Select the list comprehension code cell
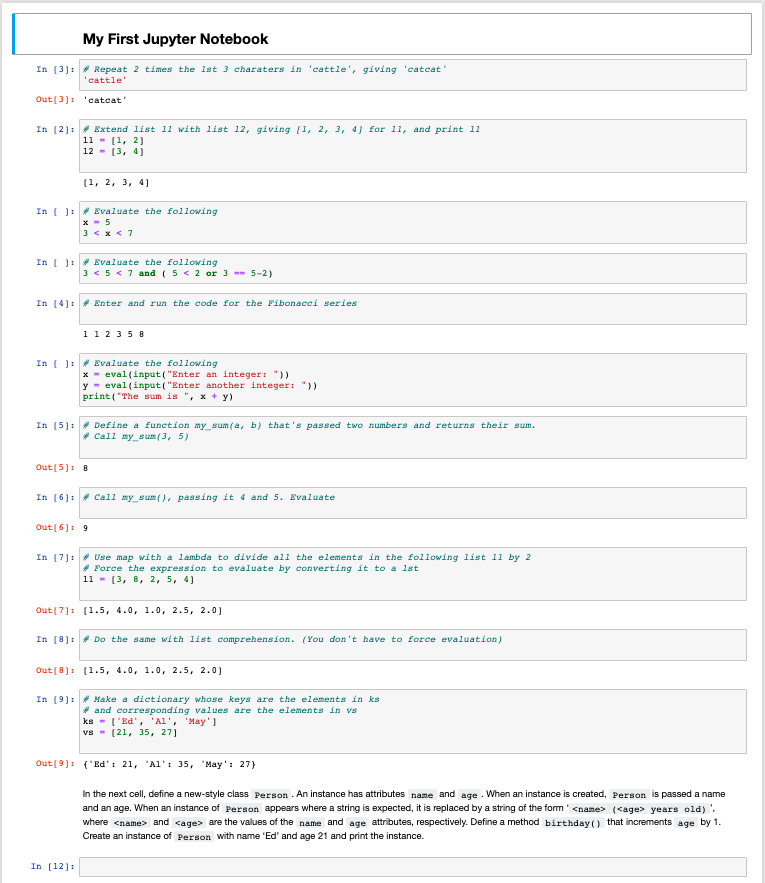The height and width of the screenshot is (883, 765). point(413,645)
